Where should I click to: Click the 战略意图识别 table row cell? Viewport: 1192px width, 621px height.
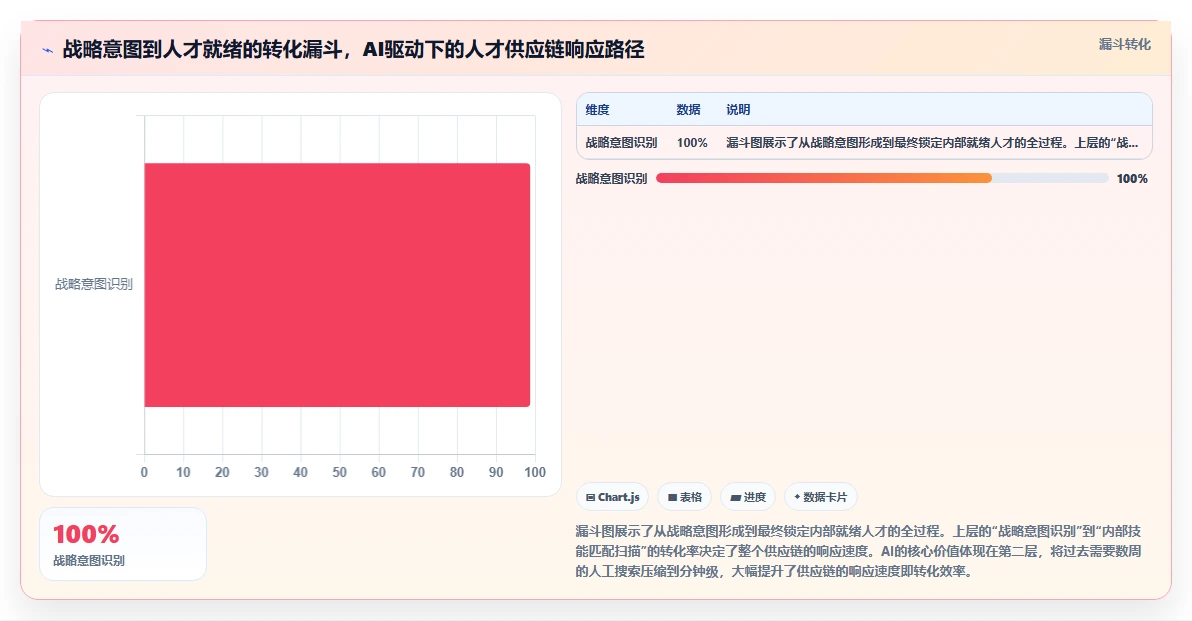[621, 142]
